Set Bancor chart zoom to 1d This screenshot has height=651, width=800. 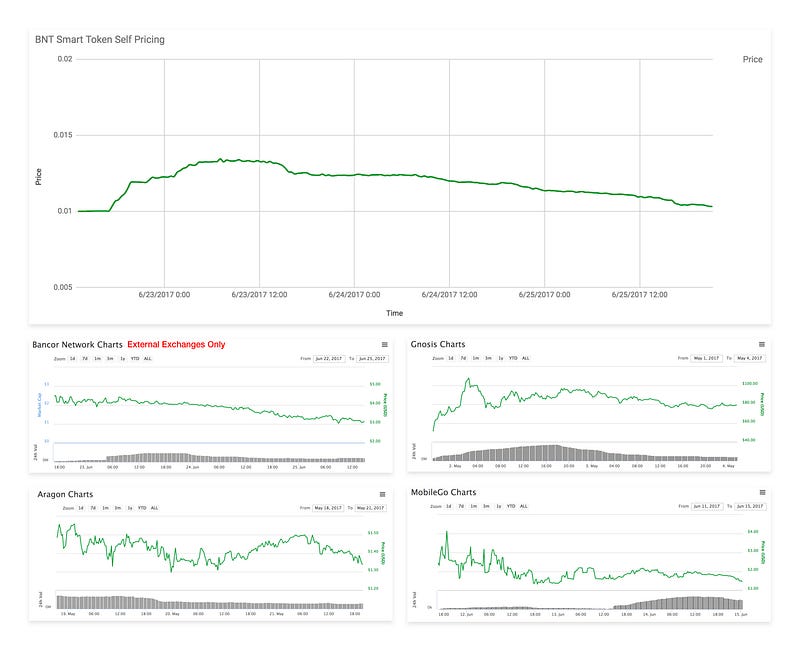coord(72,359)
